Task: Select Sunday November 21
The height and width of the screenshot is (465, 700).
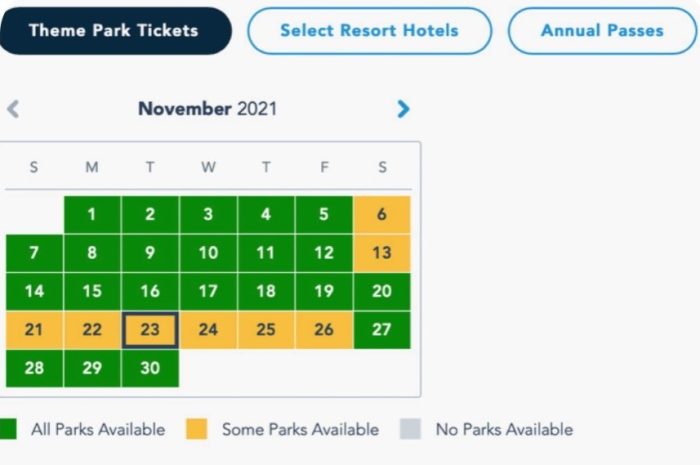Action: click(34, 330)
